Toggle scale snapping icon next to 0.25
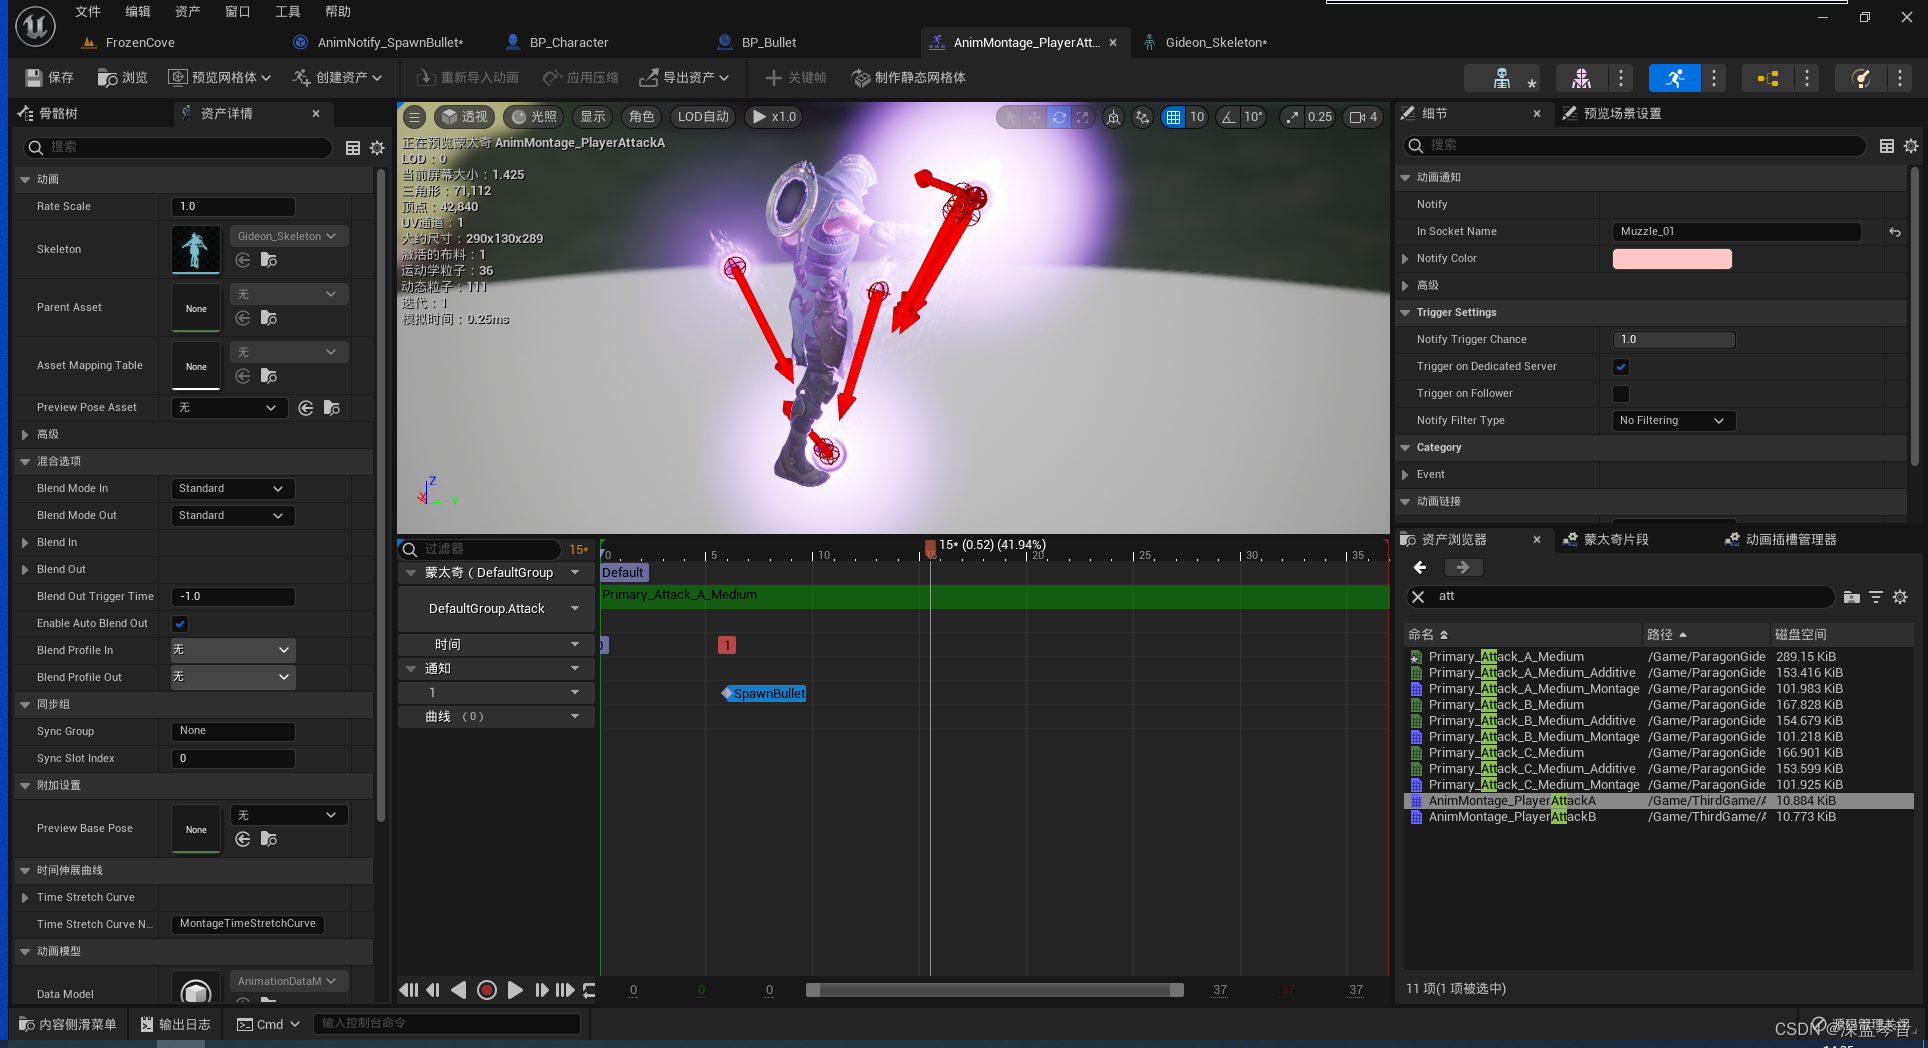 tap(1293, 117)
